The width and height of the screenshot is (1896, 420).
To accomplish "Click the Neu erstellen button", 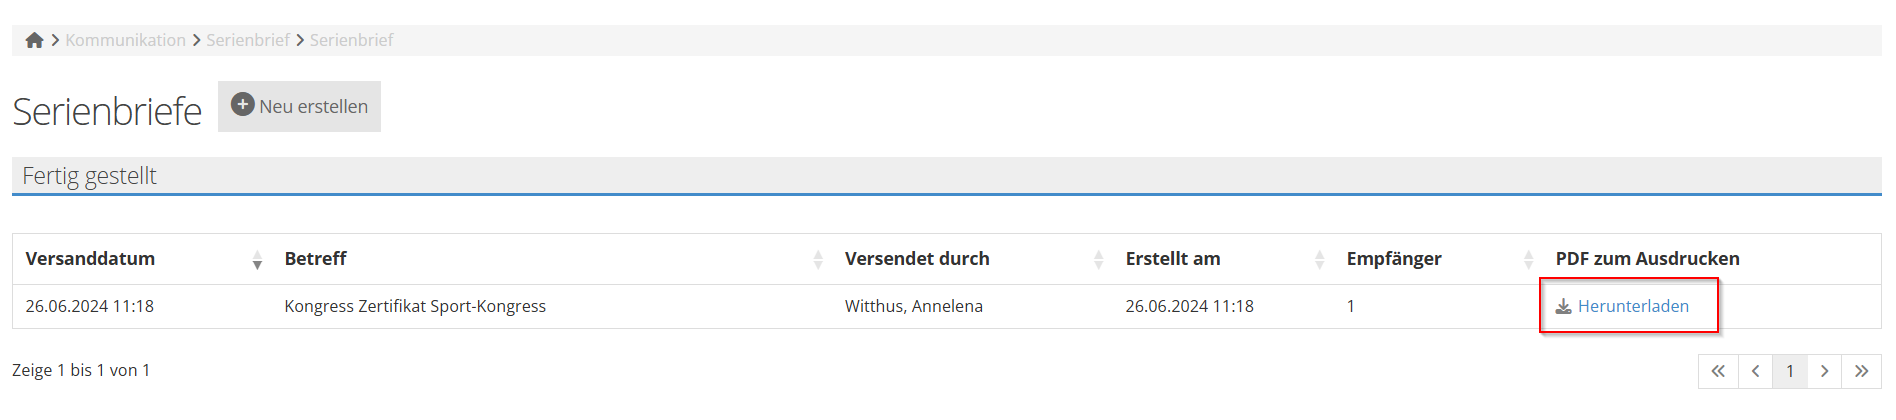I will point(300,107).
